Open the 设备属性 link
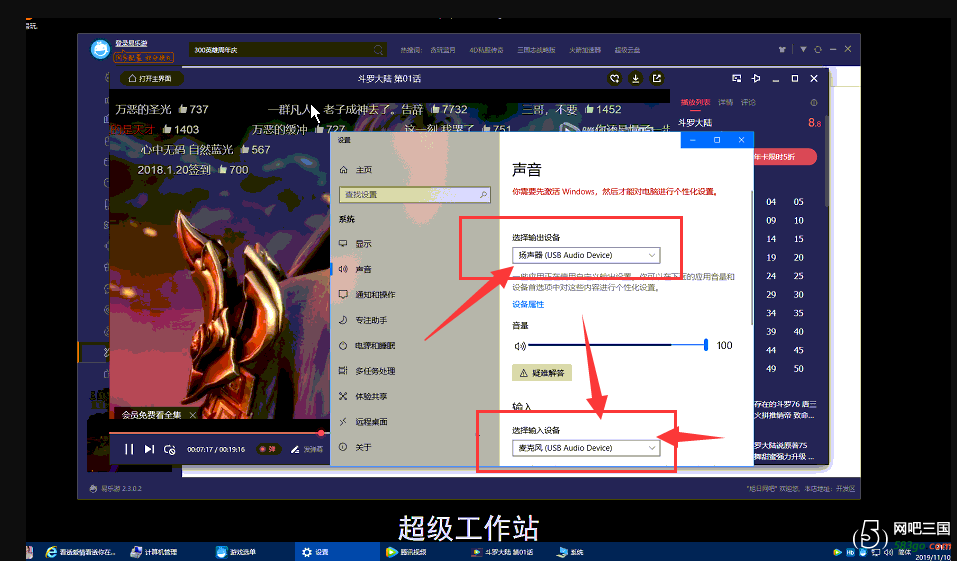This screenshot has width=957, height=561. pyautogui.click(x=528, y=305)
